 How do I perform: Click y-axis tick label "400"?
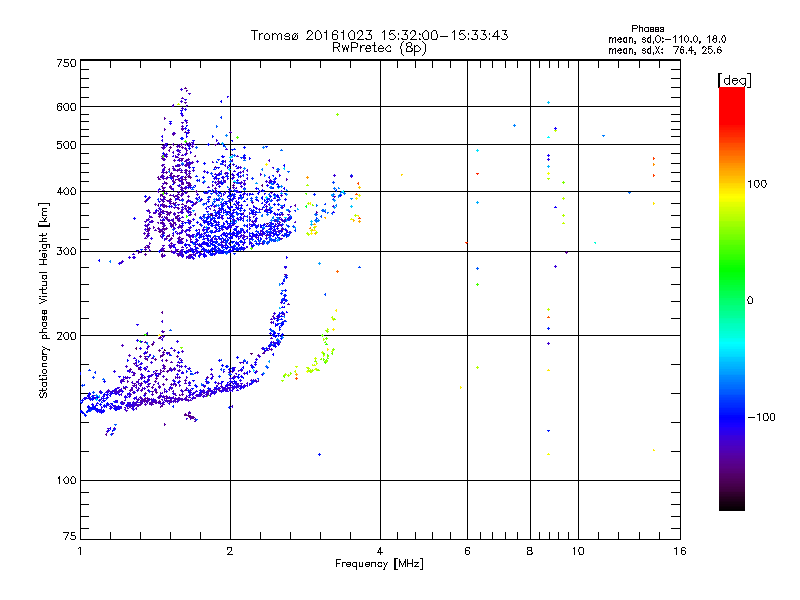(66, 192)
